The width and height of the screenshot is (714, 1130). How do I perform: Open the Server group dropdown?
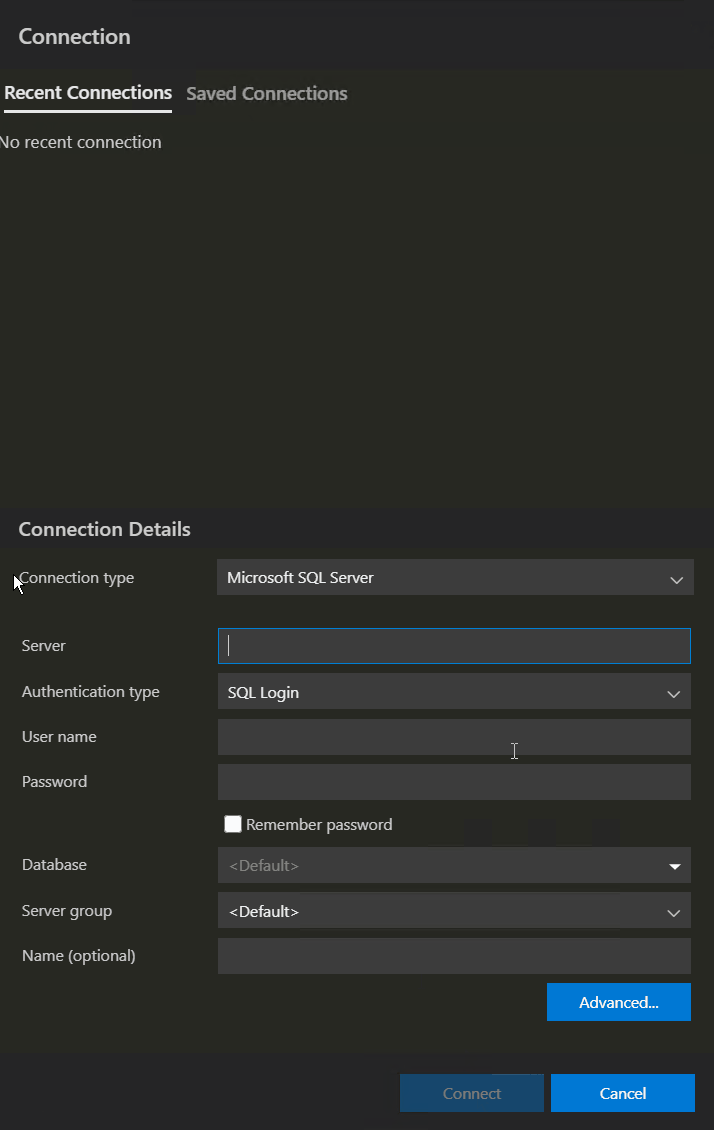(x=455, y=910)
